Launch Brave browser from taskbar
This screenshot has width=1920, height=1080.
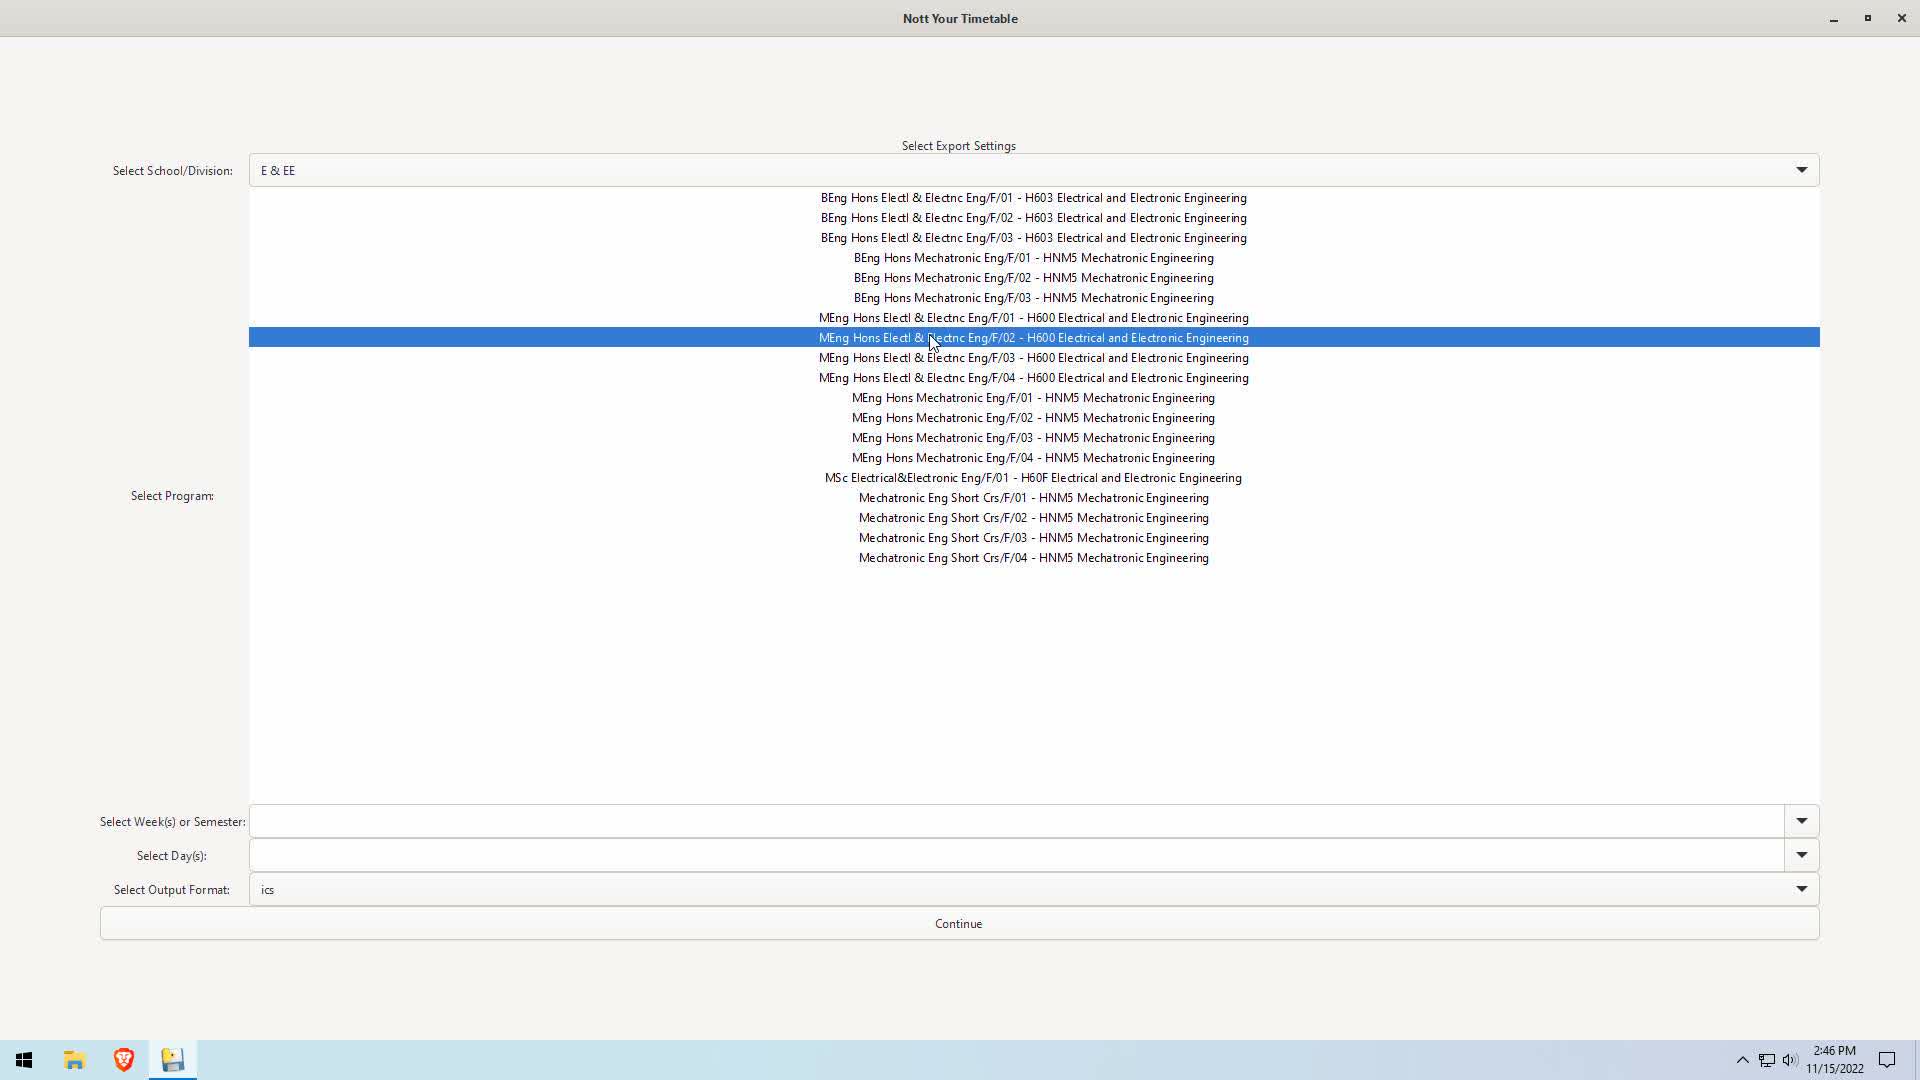point(124,1060)
